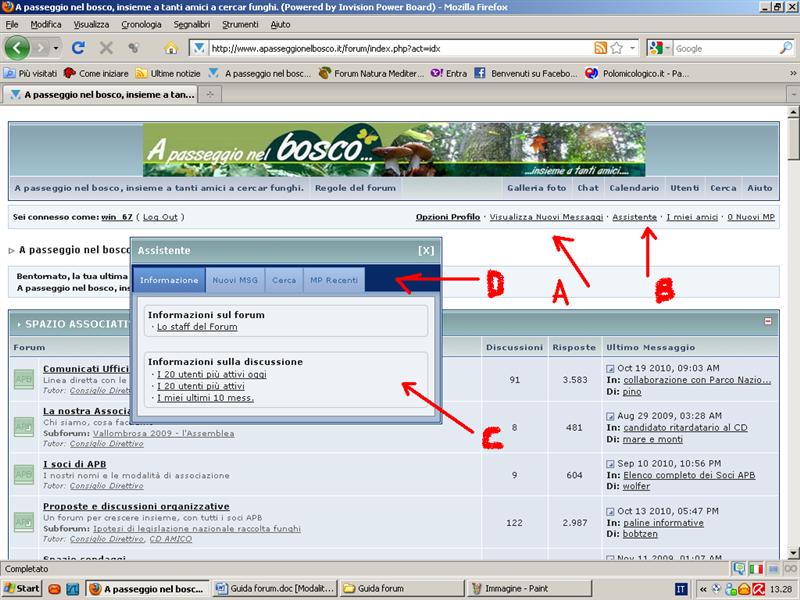800x600 pixels.
Task: Click the page vertical scrollbar down arrow
Action: pos(793,553)
